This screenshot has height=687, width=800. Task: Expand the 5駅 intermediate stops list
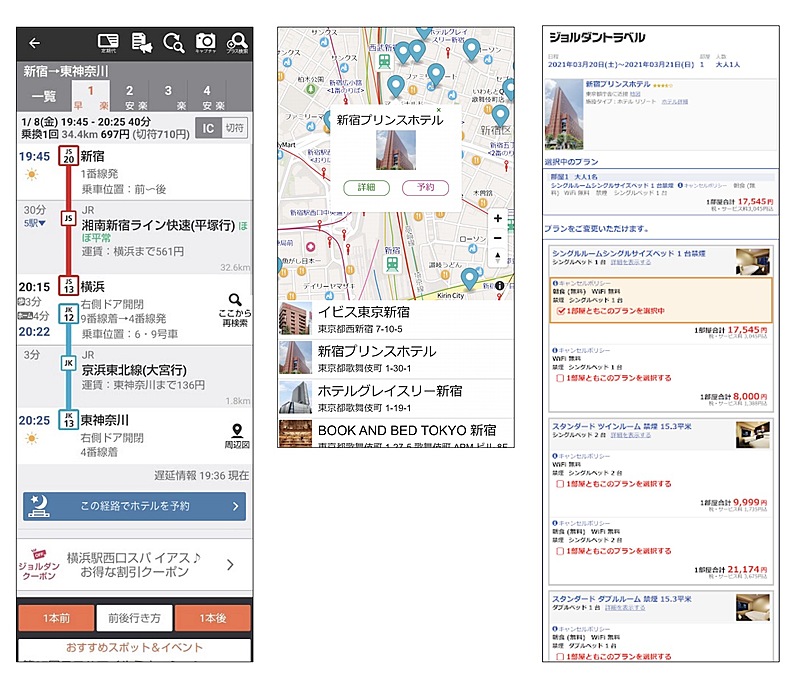pyautogui.click(x=35, y=223)
